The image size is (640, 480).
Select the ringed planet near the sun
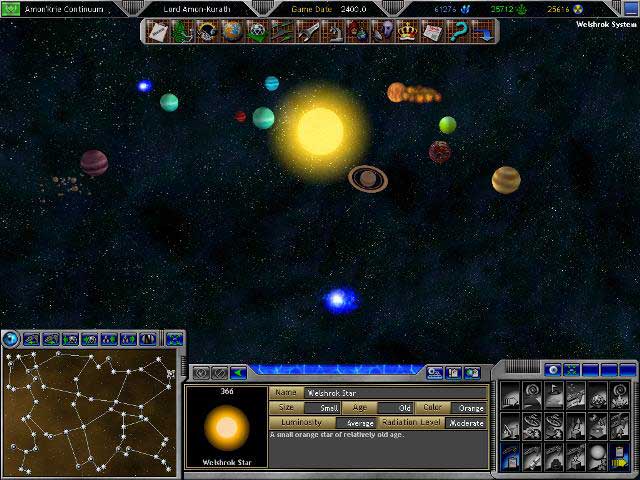[x=368, y=178]
